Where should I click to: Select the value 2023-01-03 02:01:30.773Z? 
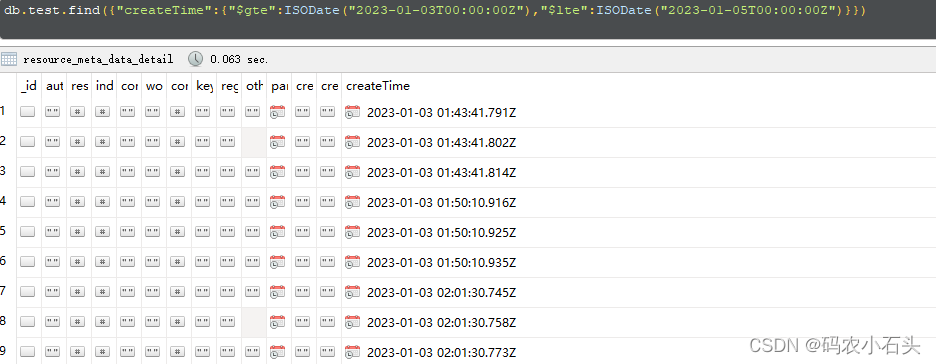click(x=441, y=353)
